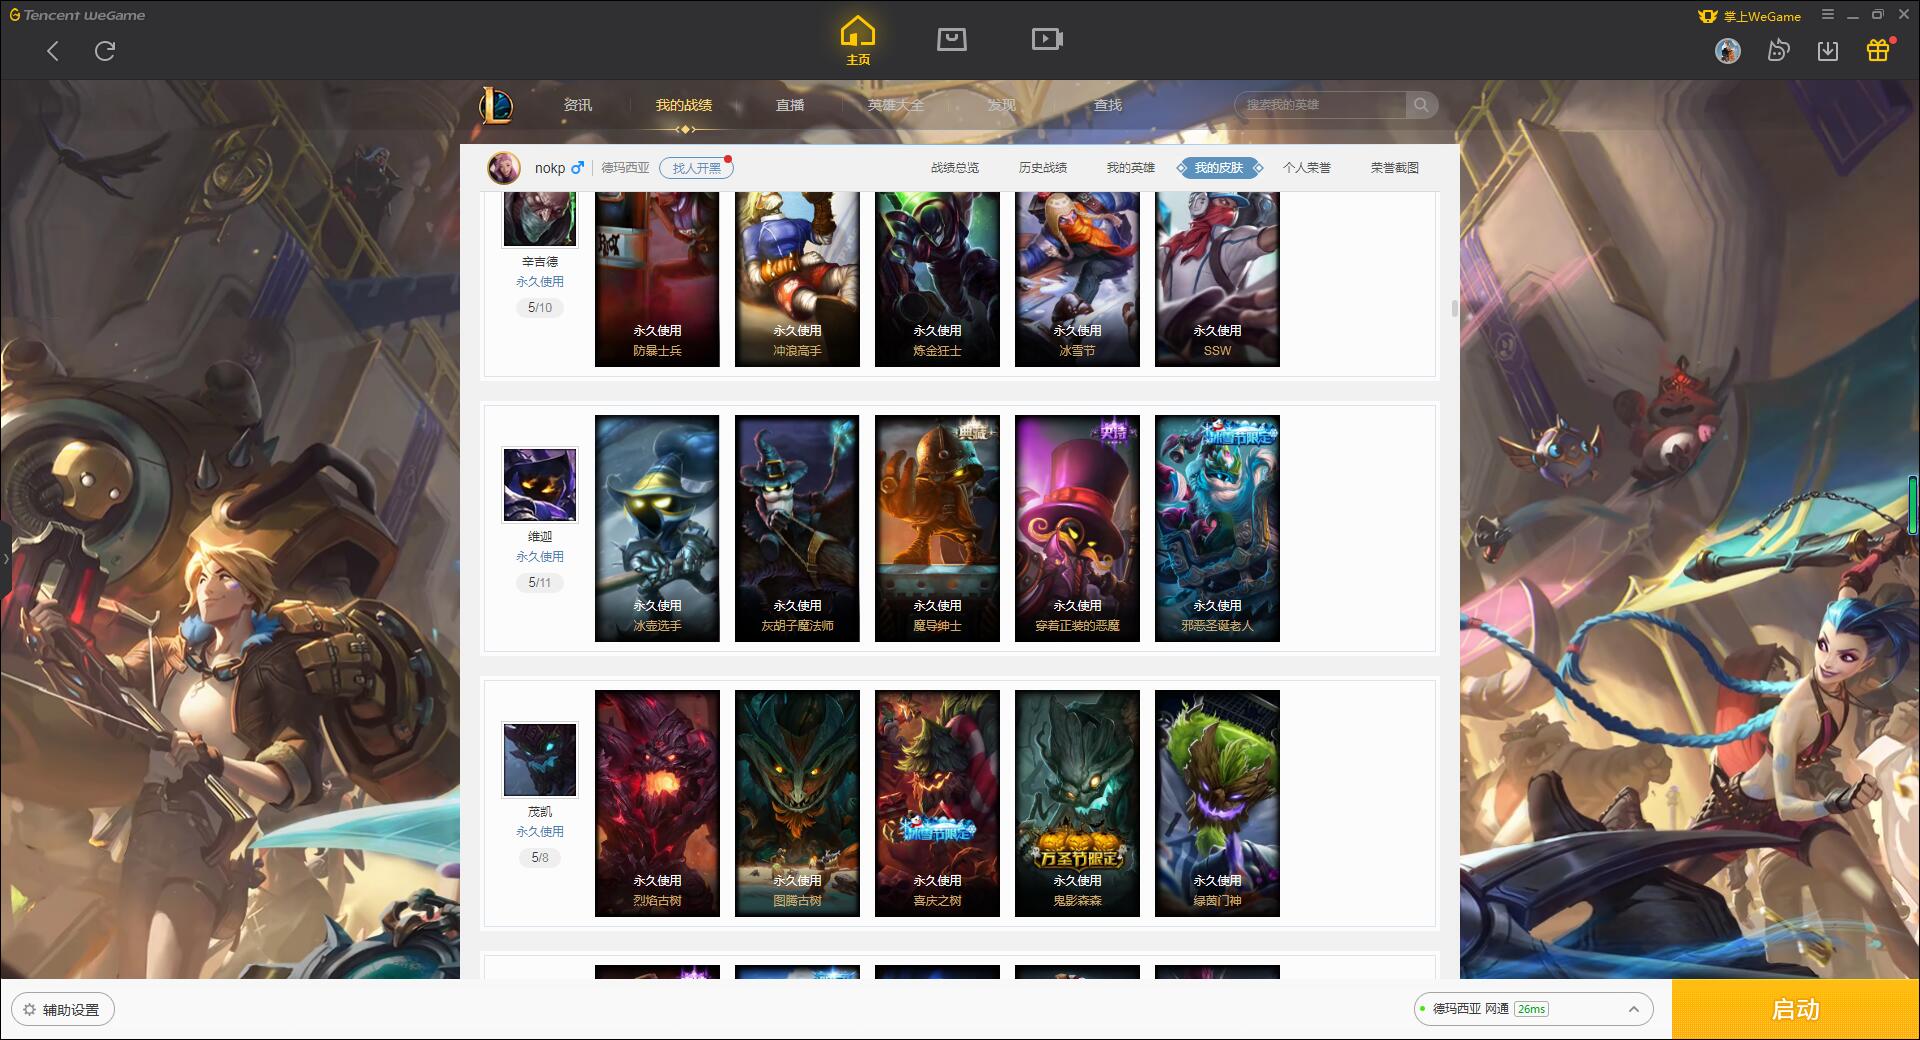Click the page scrollbar thumb
The height and width of the screenshot is (1040, 1920).
(x=1454, y=308)
